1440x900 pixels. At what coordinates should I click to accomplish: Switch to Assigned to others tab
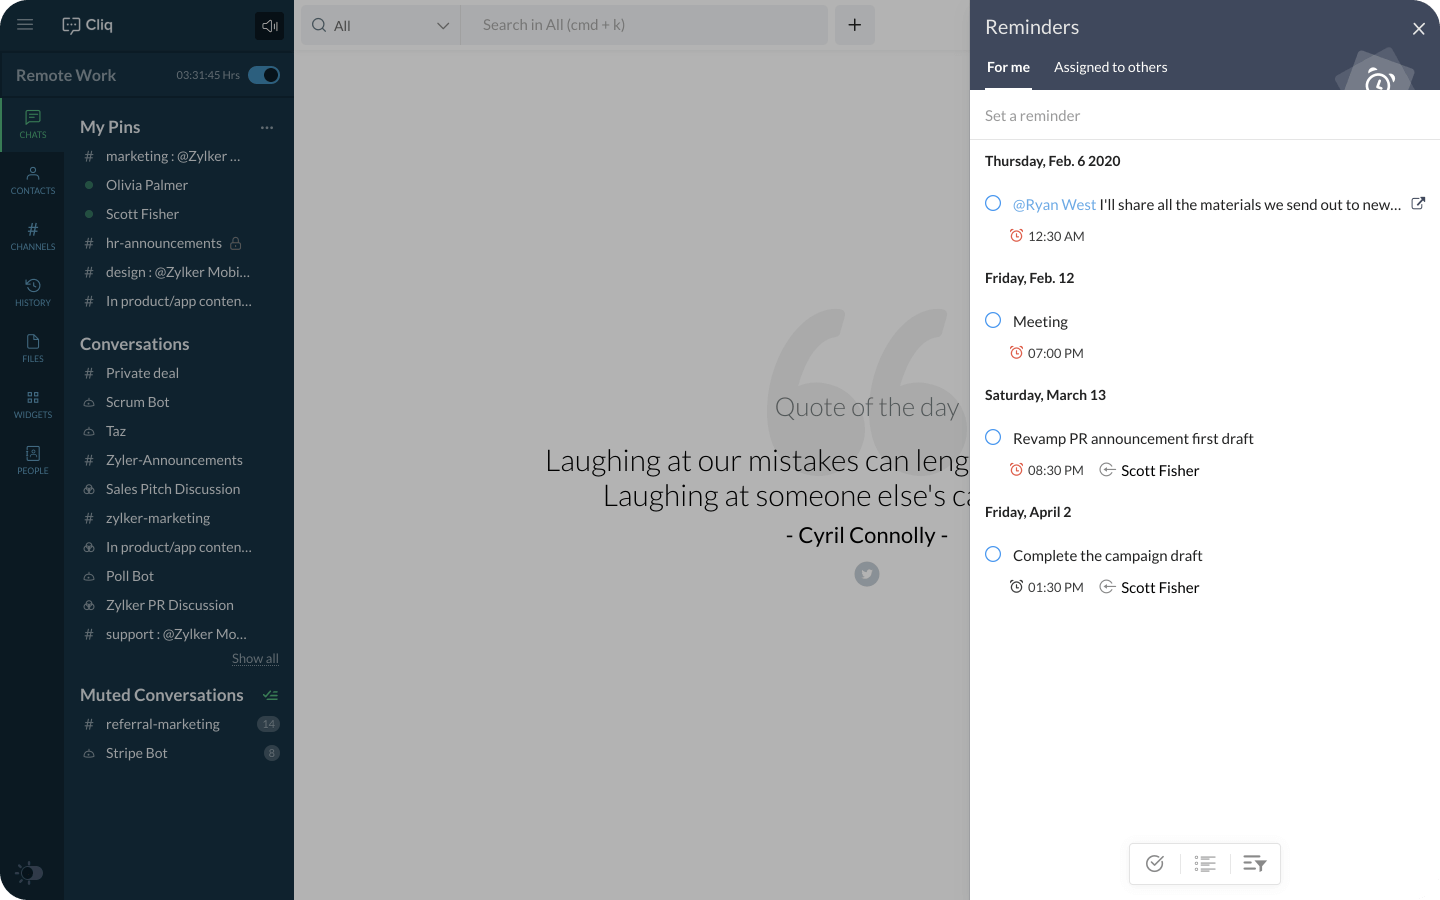[1110, 67]
